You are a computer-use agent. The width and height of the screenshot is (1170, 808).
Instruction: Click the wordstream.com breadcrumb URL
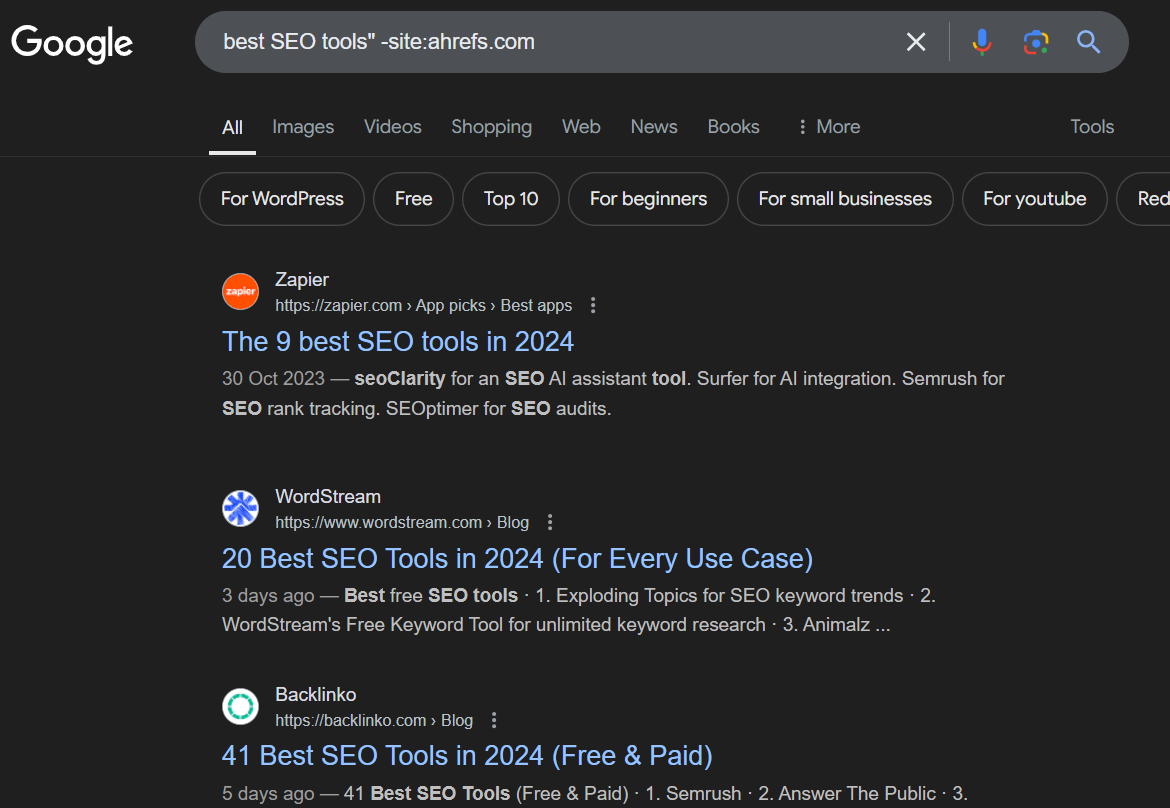[x=402, y=522]
